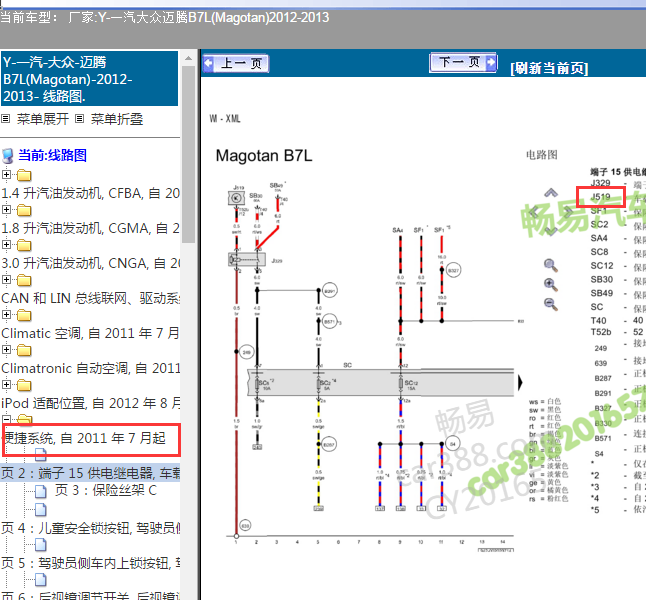
Task: Go to next page with 下一页
Action: (x=463, y=63)
